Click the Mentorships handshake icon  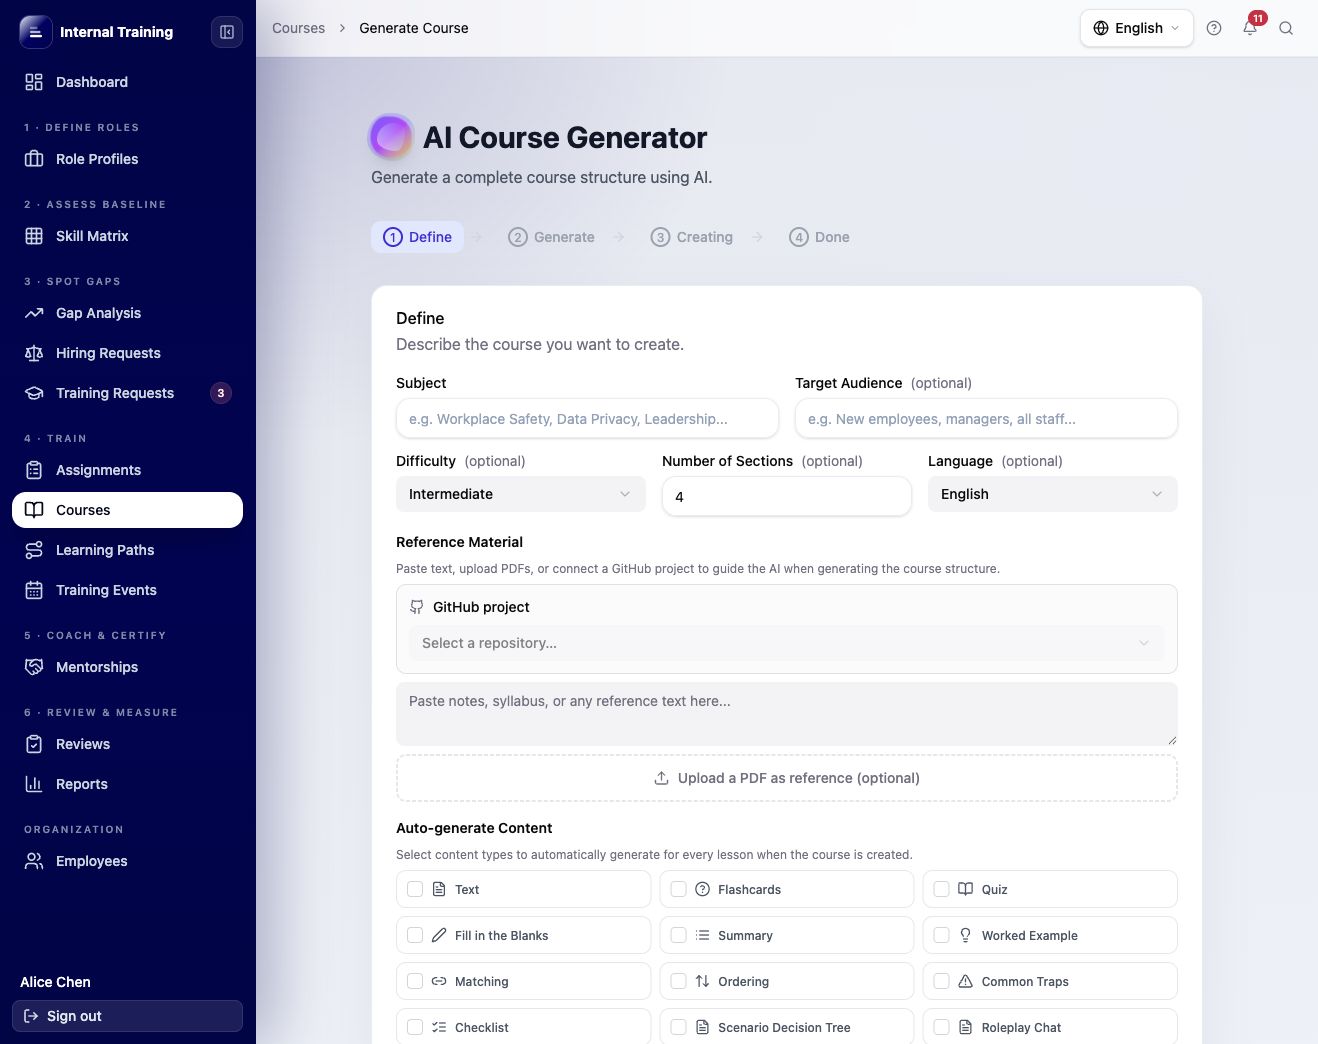pyautogui.click(x=34, y=667)
